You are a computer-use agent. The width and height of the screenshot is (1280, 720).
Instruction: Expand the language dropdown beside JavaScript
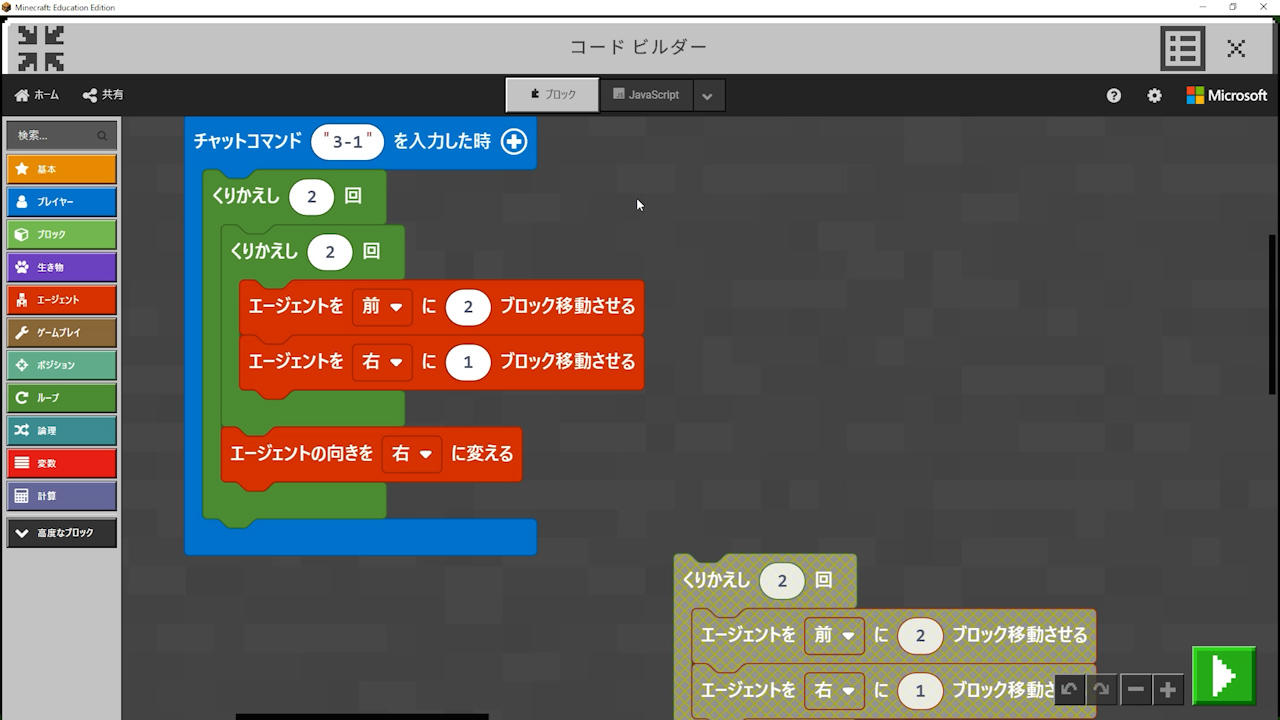point(708,96)
